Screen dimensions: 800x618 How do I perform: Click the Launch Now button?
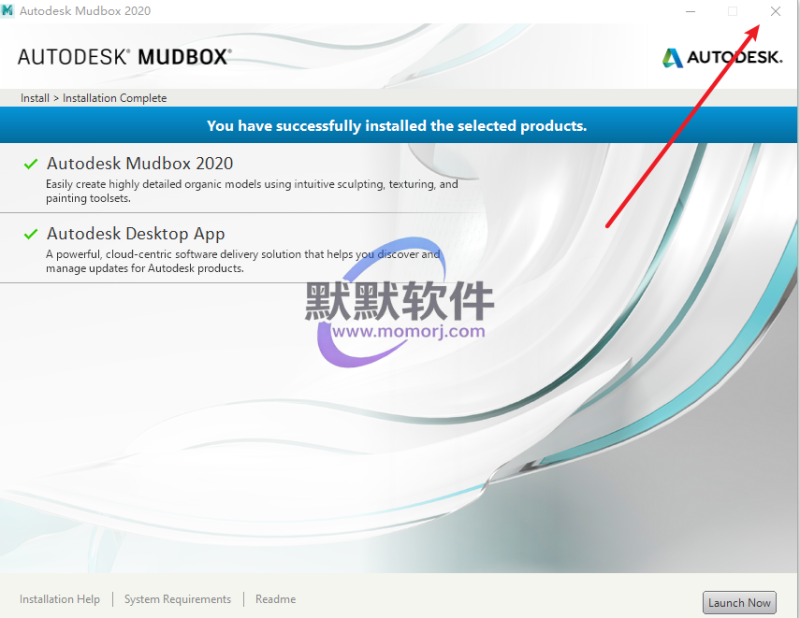coord(739,602)
